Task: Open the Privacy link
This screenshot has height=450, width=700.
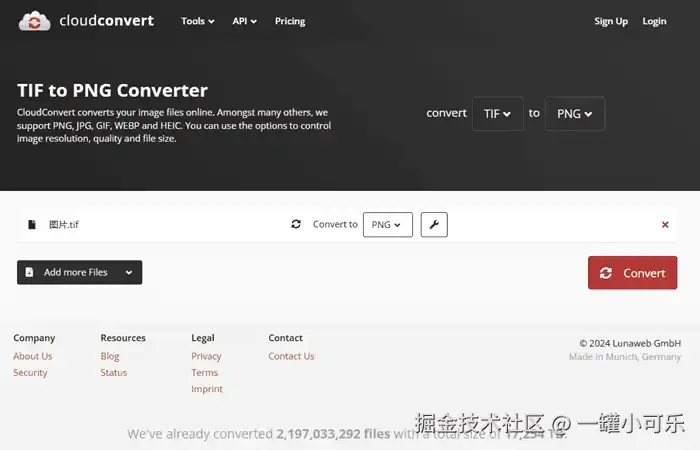Action: click(x=206, y=356)
